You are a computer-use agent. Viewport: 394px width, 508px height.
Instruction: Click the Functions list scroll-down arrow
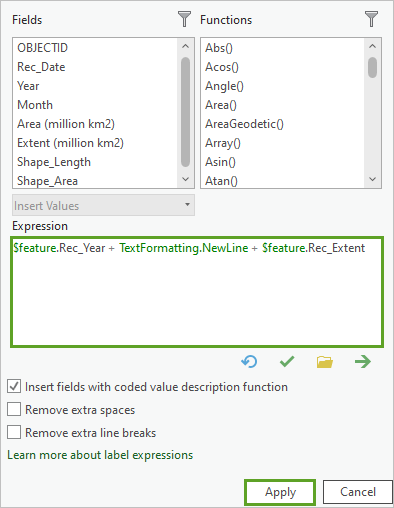point(373,179)
